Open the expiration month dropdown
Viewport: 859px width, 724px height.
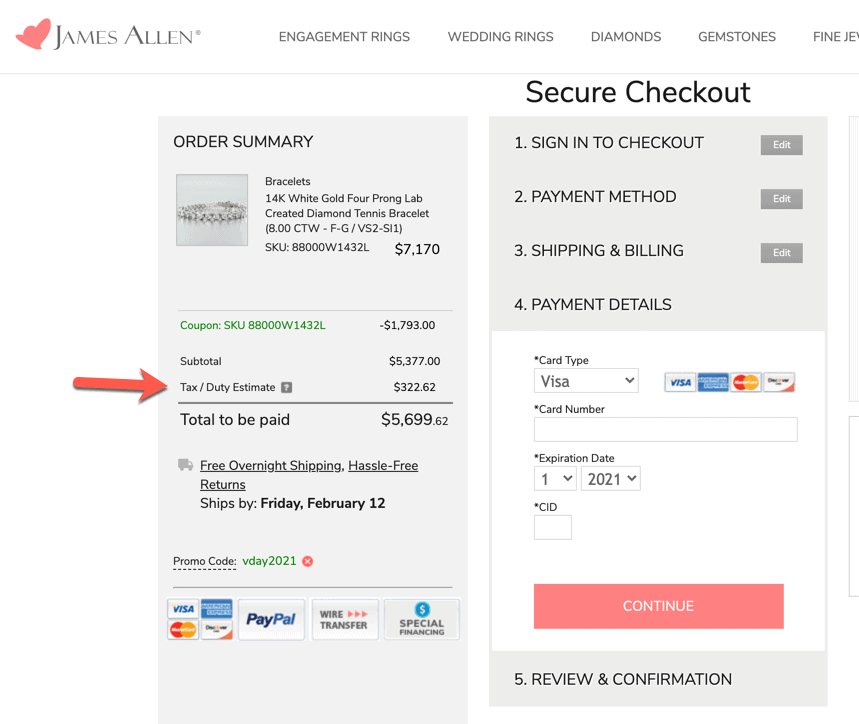point(554,479)
